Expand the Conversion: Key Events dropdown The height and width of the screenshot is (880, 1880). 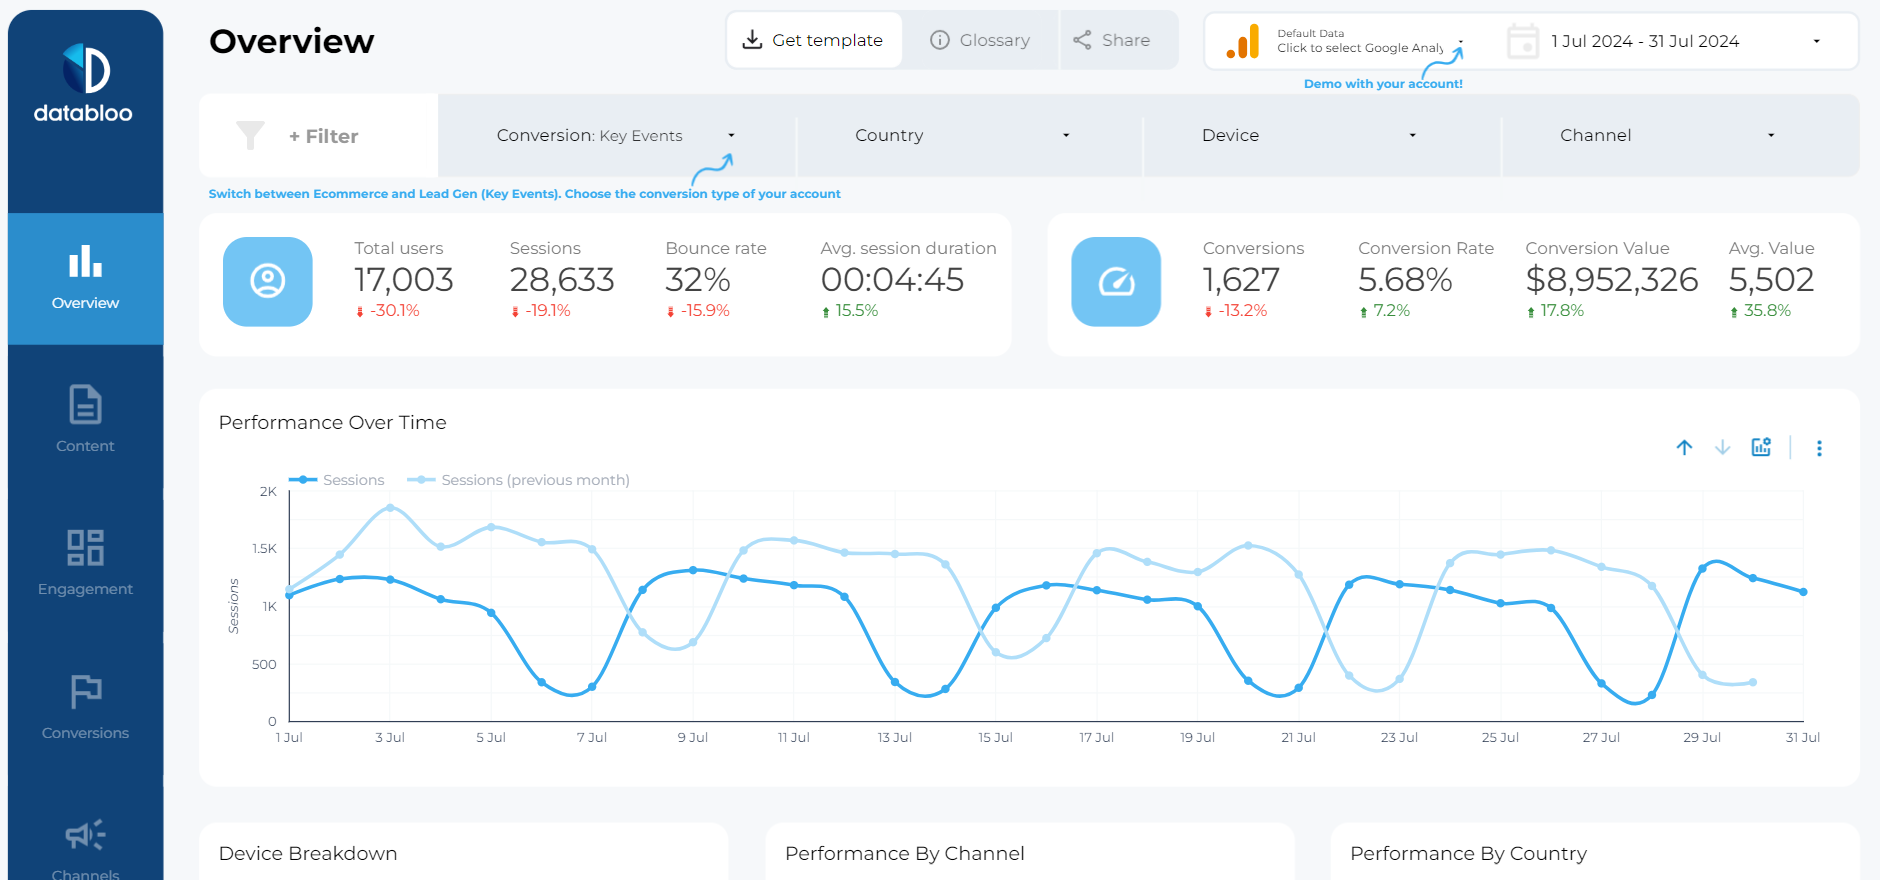(x=616, y=135)
